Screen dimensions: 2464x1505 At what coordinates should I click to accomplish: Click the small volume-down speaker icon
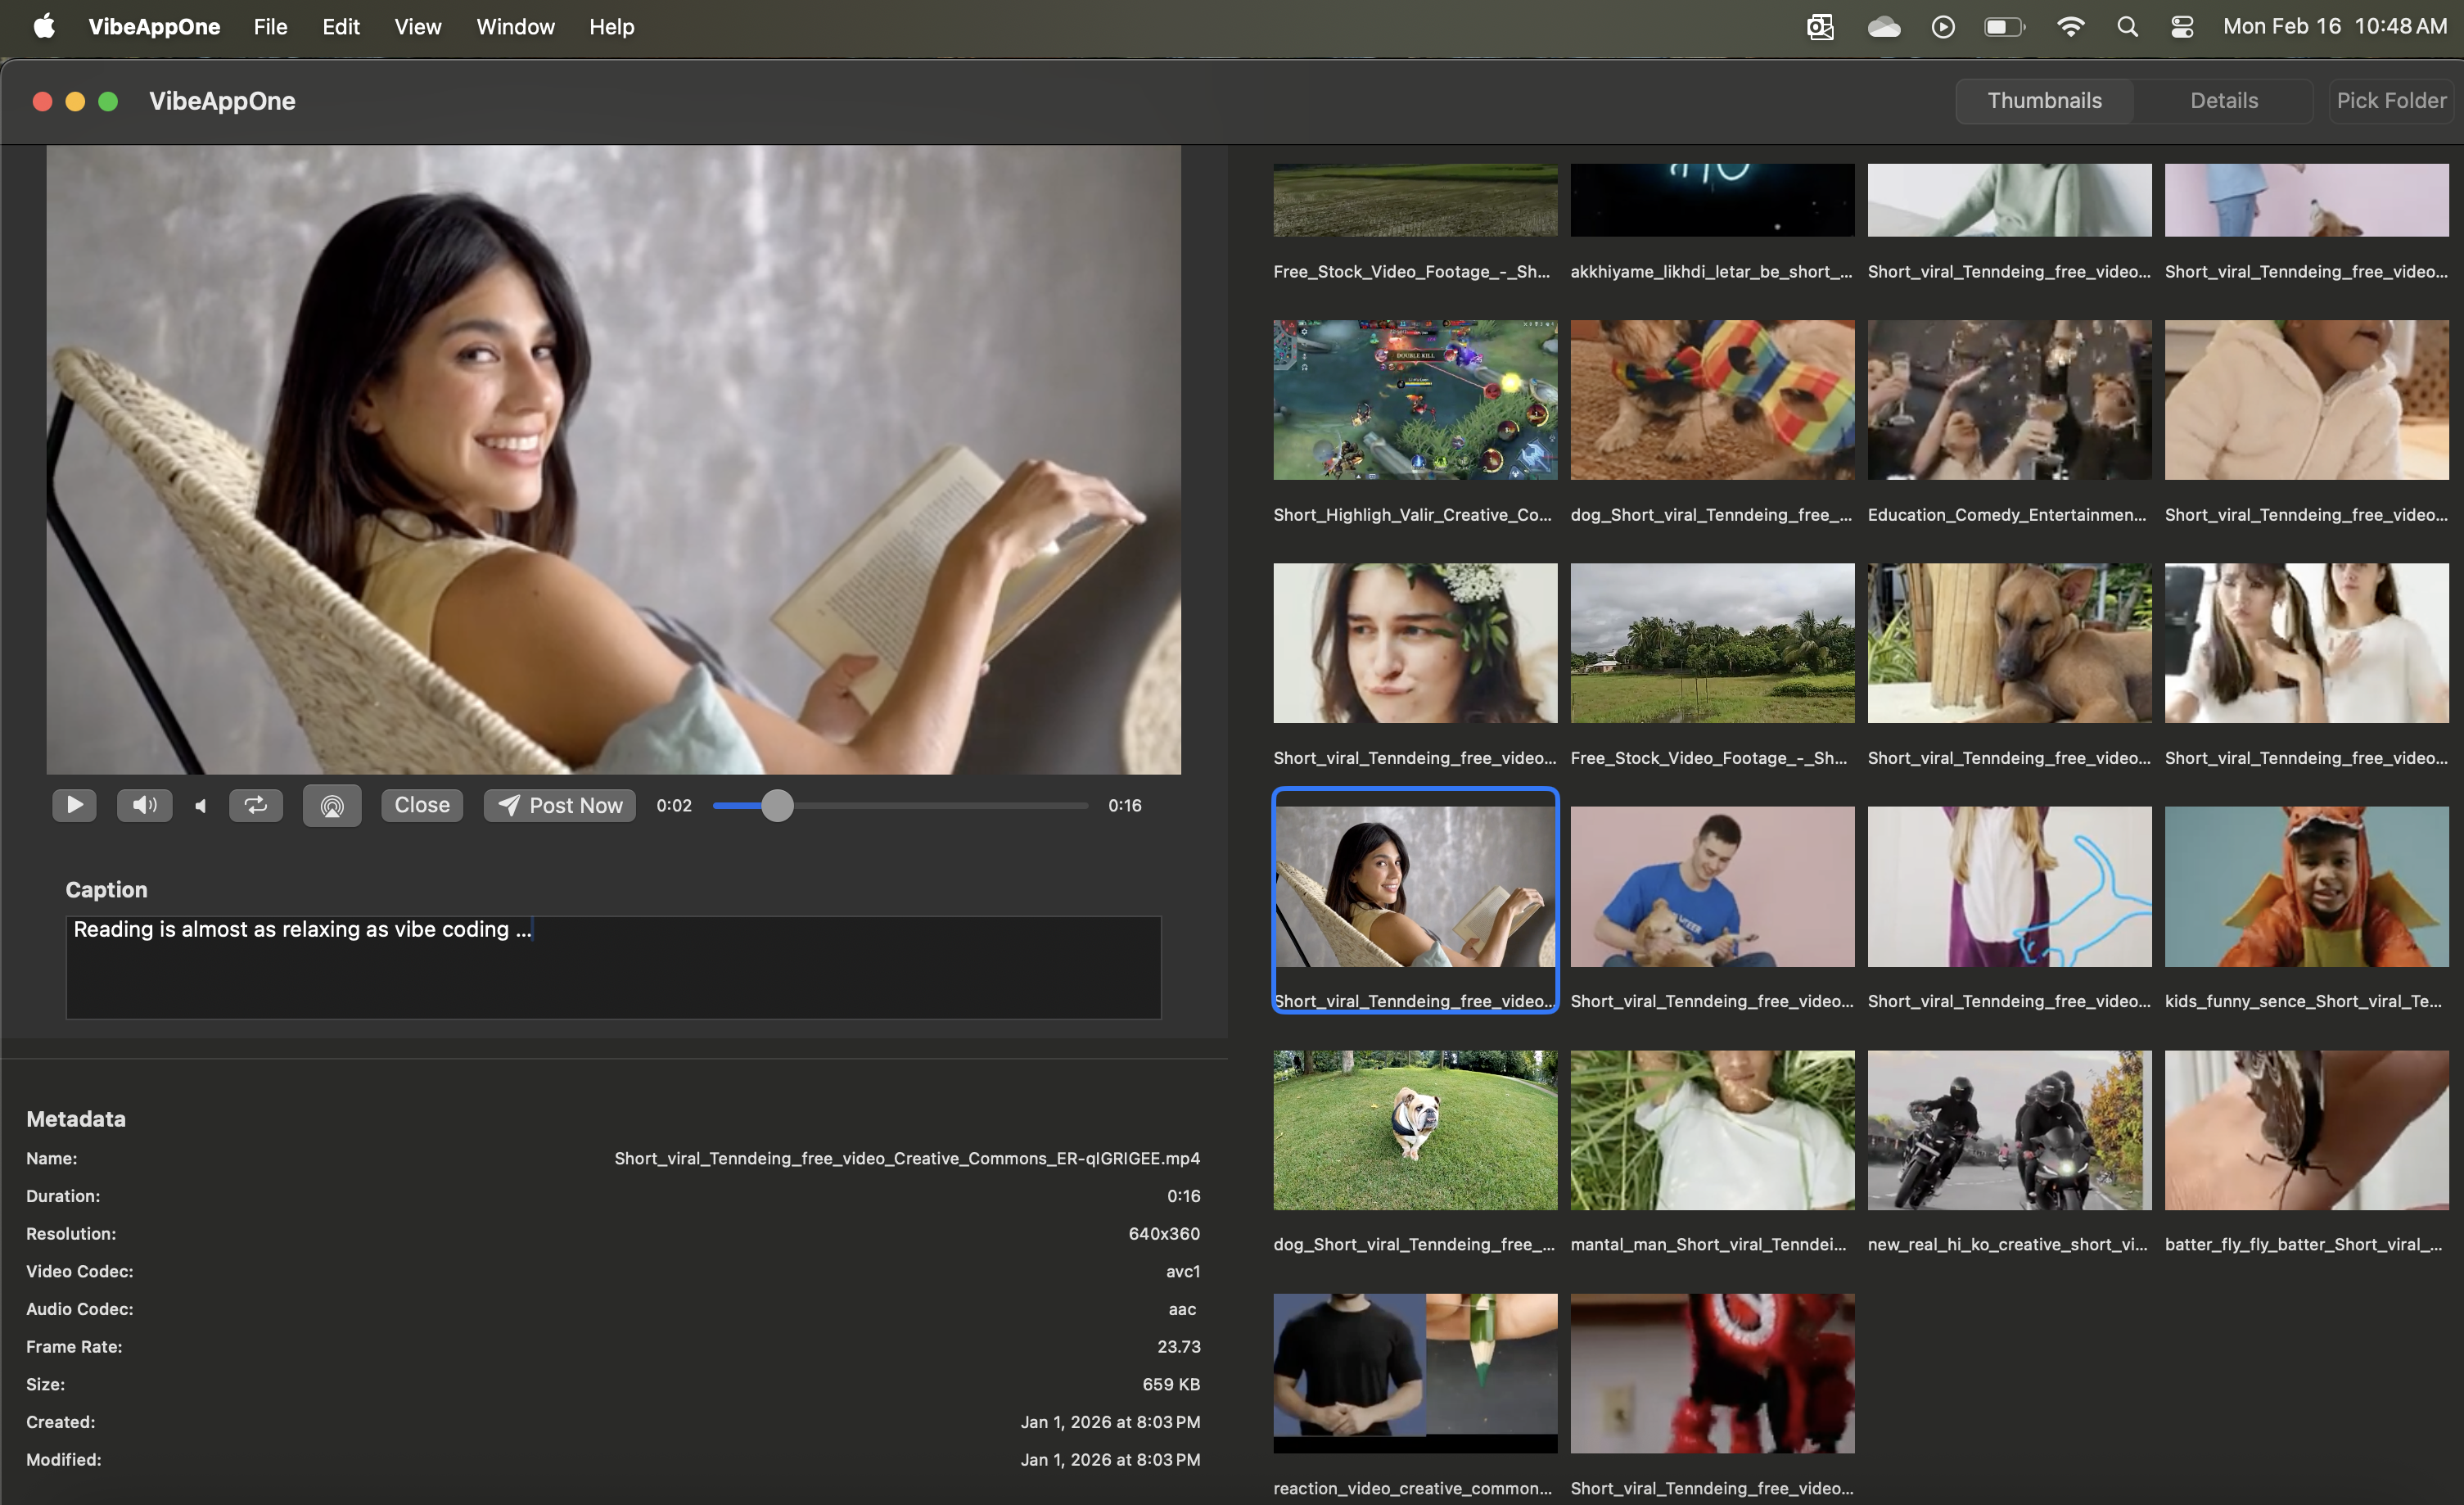click(200, 806)
